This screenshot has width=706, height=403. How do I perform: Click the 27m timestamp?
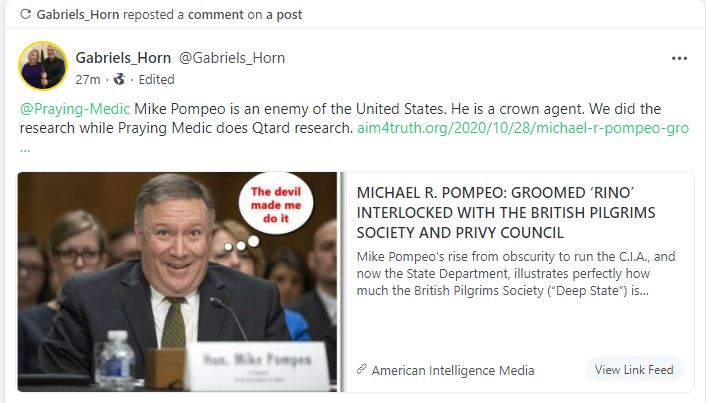pyautogui.click(x=88, y=80)
